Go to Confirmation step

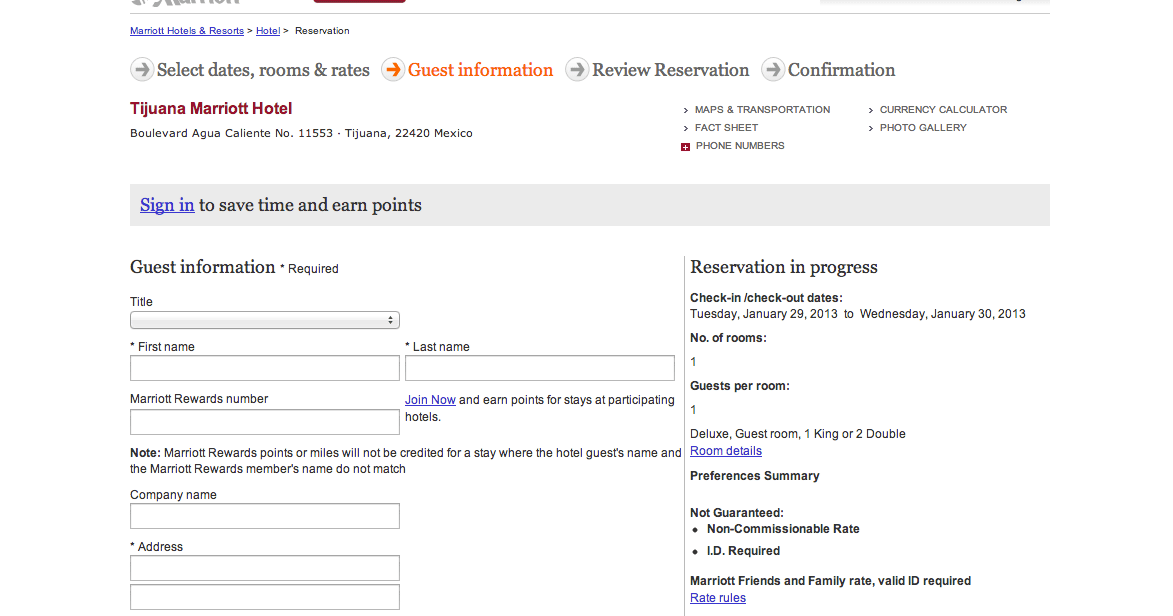pyautogui.click(x=842, y=70)
